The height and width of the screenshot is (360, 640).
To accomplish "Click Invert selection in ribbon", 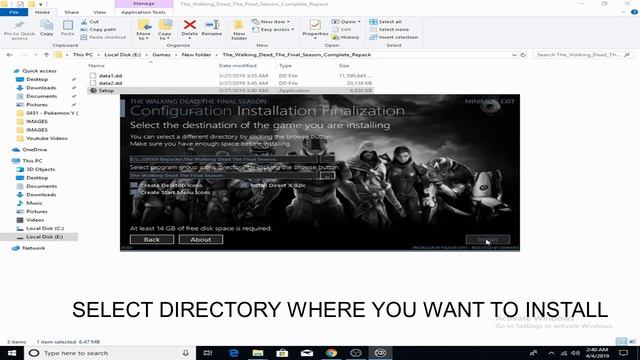I will click(393, 37).
